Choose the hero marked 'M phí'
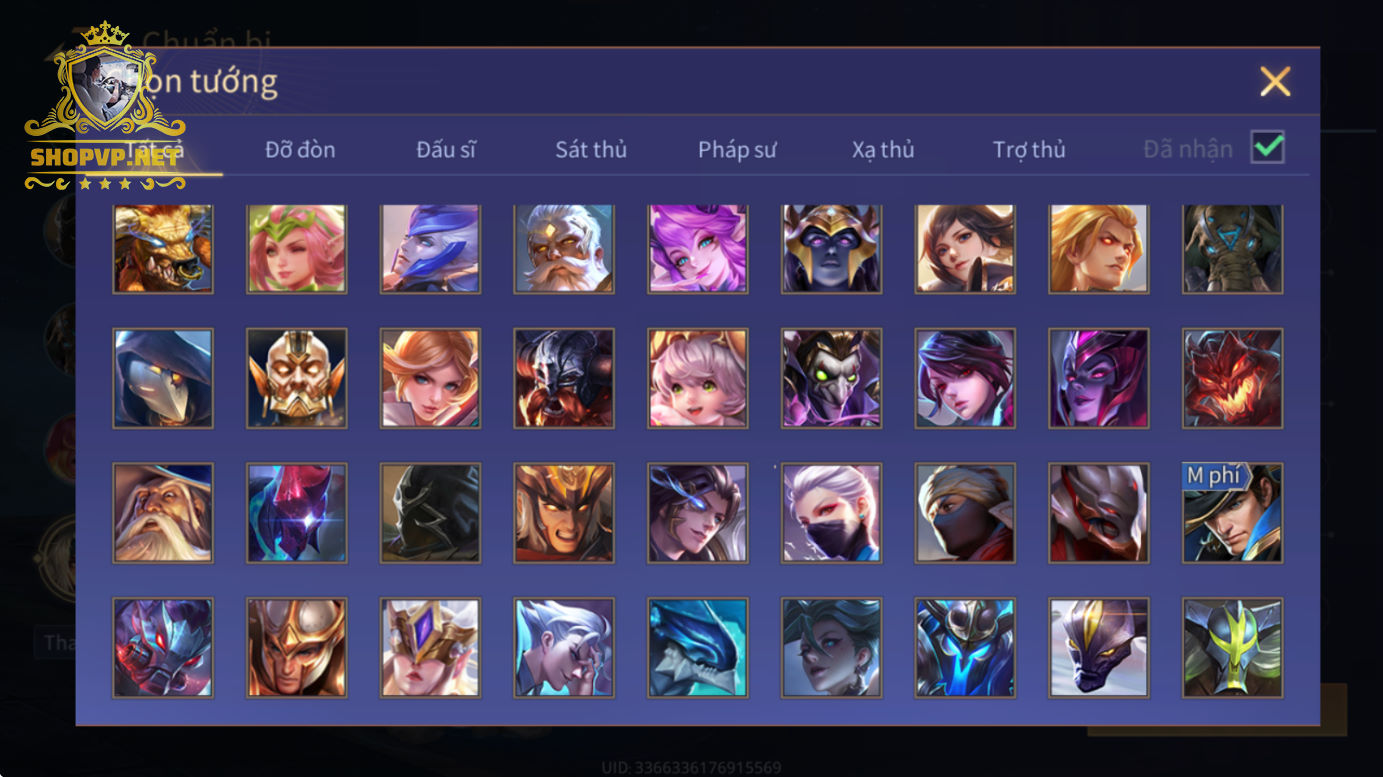This screenshot has height=777, width=1383. (1233, 513)
